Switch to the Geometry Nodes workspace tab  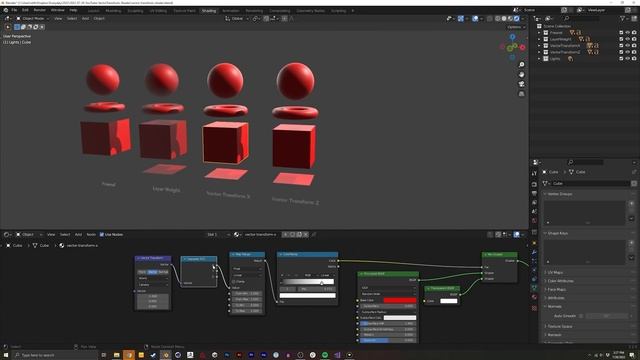(x=311, y=11)
